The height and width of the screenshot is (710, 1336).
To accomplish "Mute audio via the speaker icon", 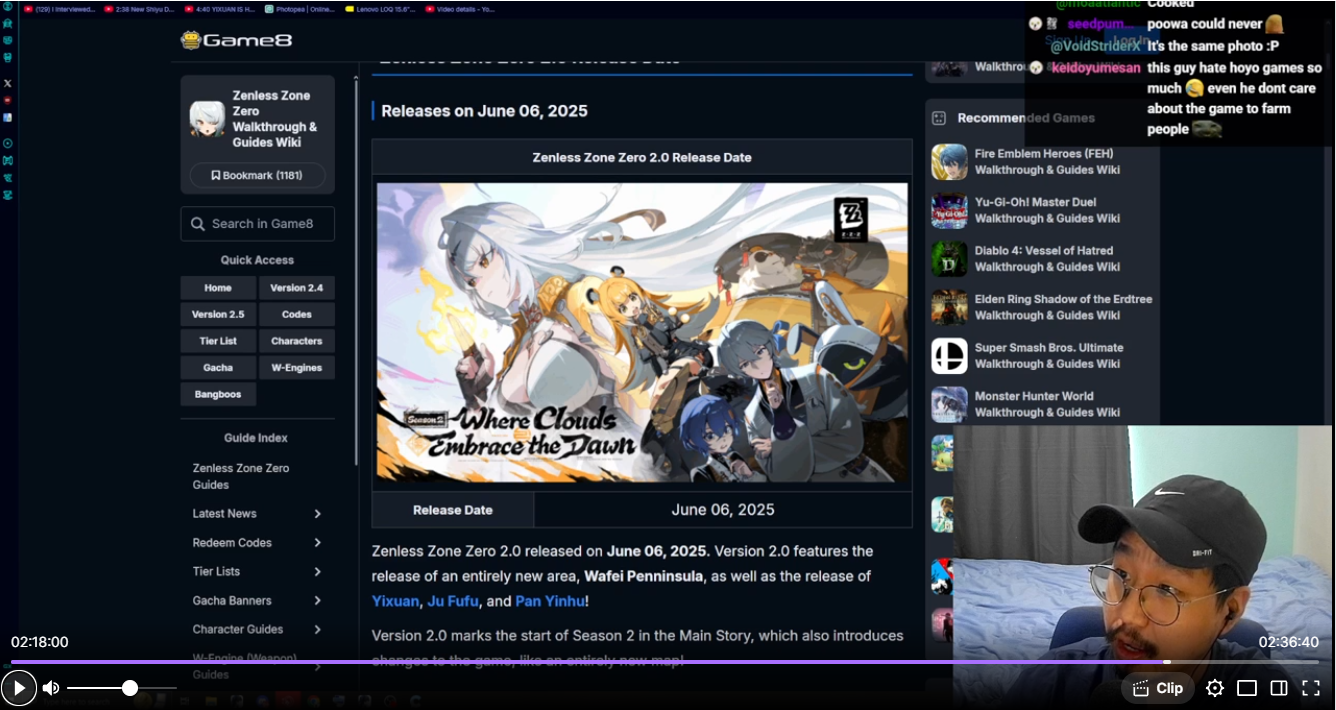I will (x=51, y=688).
